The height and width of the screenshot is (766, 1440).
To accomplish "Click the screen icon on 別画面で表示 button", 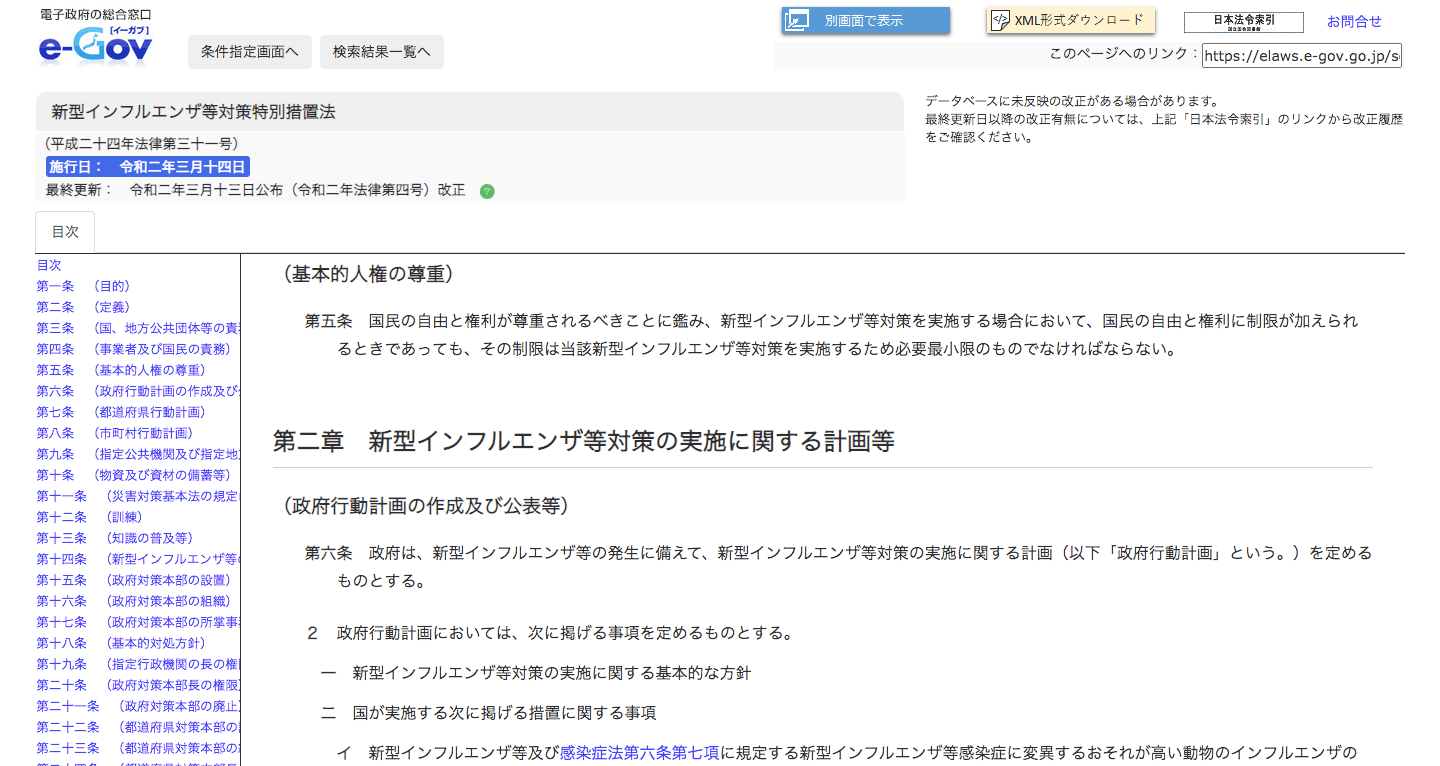I will point(797,19).
